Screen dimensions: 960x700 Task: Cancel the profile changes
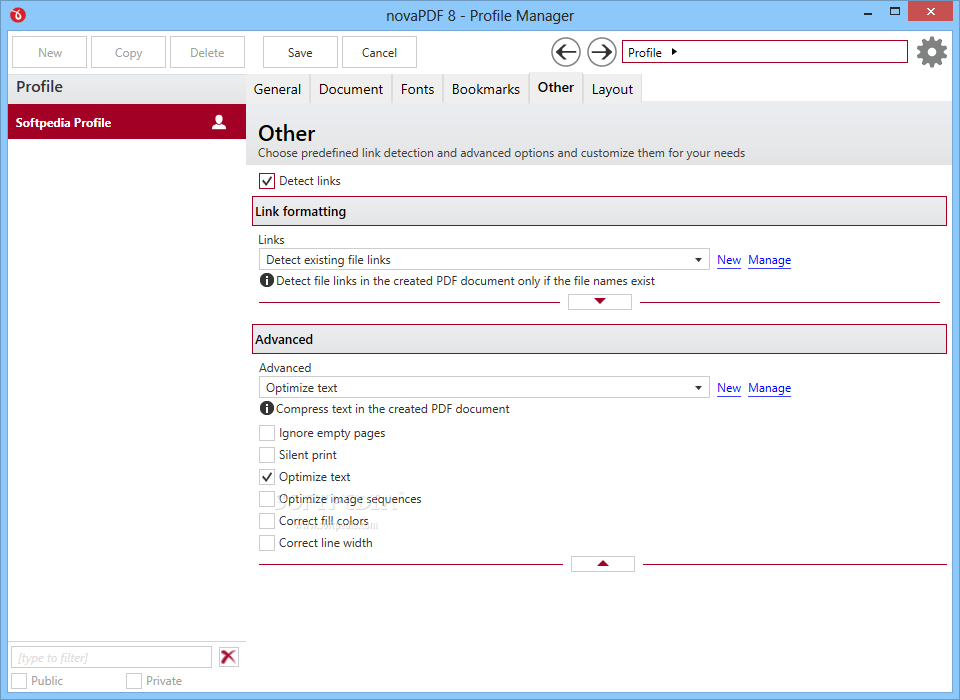coord(379,52)
